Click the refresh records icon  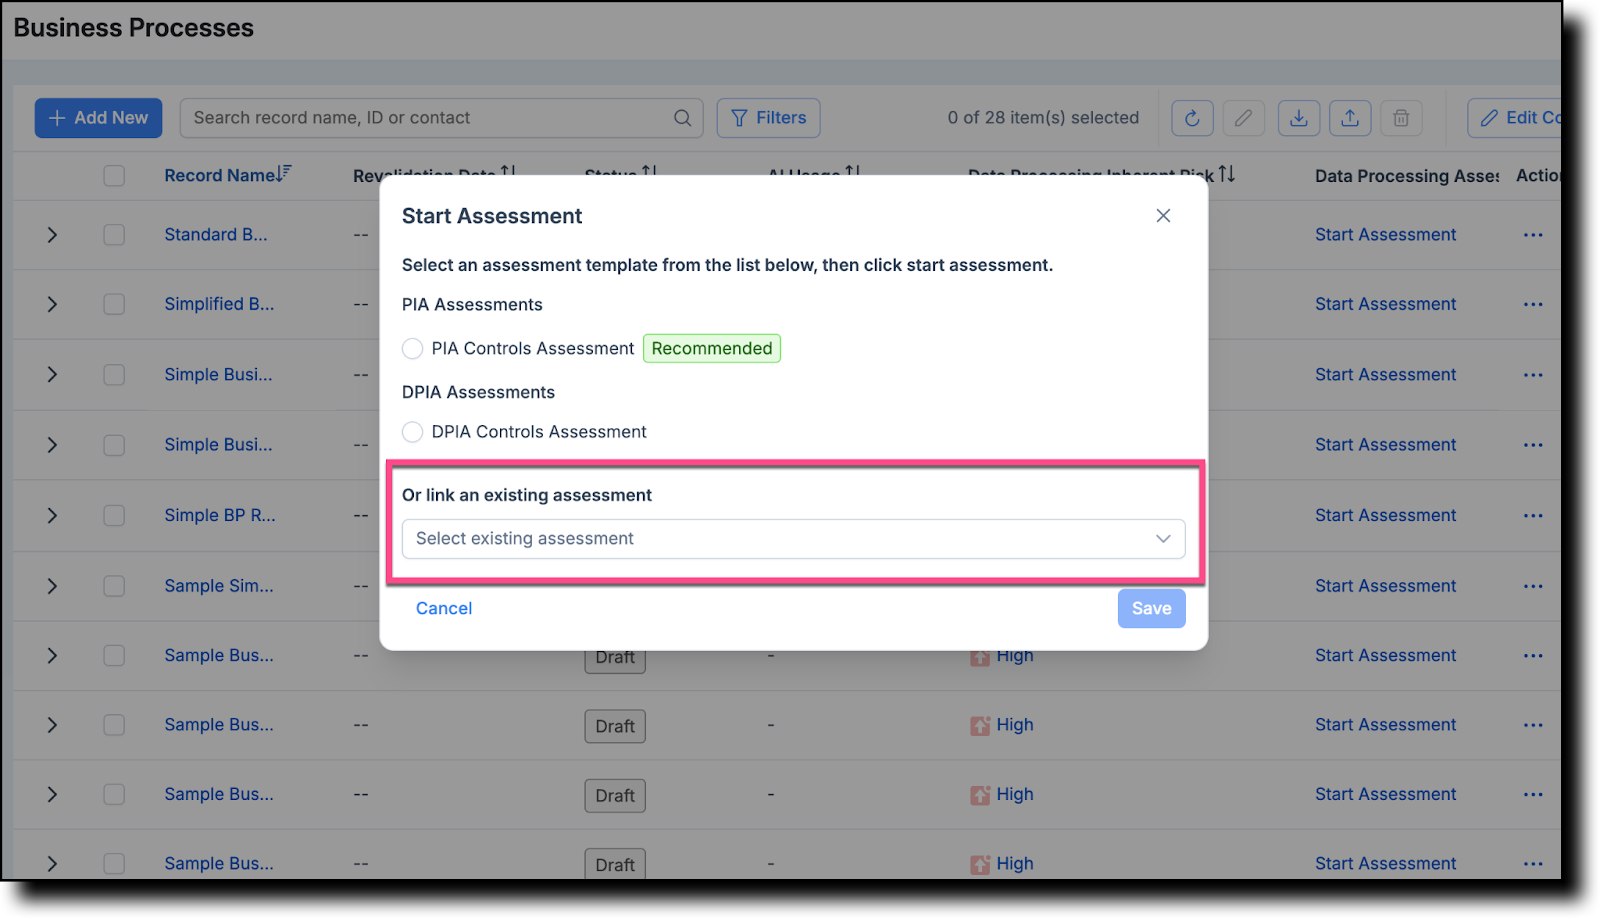[1191, 118]
